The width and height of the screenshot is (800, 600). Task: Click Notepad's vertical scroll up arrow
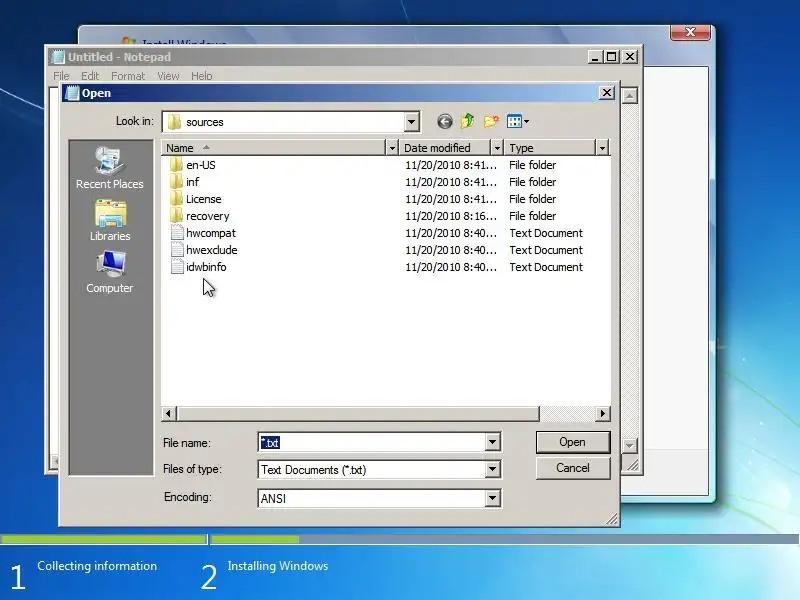click(x=630, y=96)
